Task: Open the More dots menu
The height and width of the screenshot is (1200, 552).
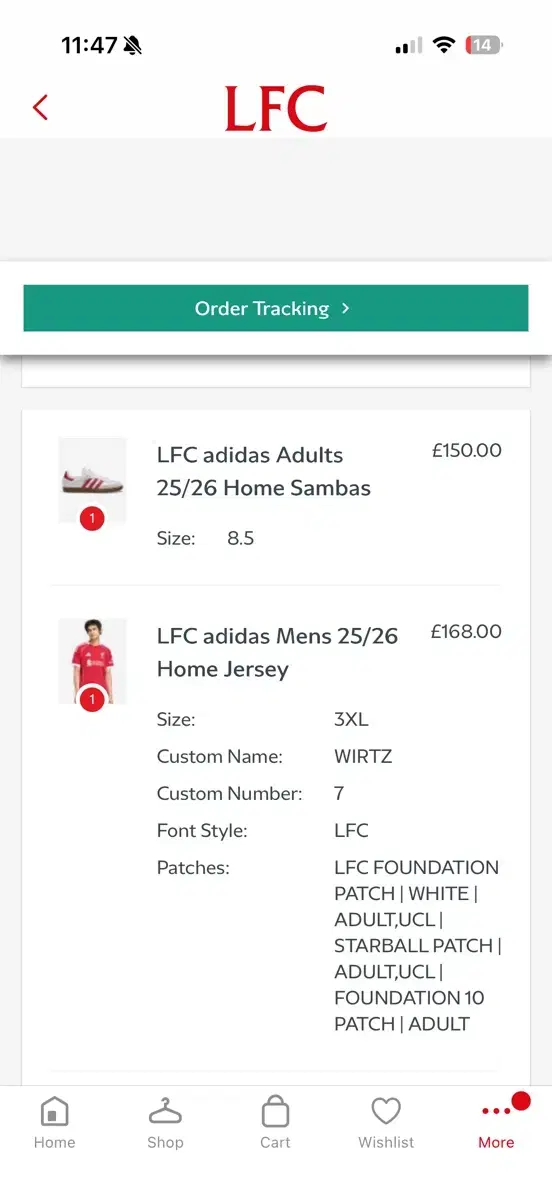Action: 496,1111
